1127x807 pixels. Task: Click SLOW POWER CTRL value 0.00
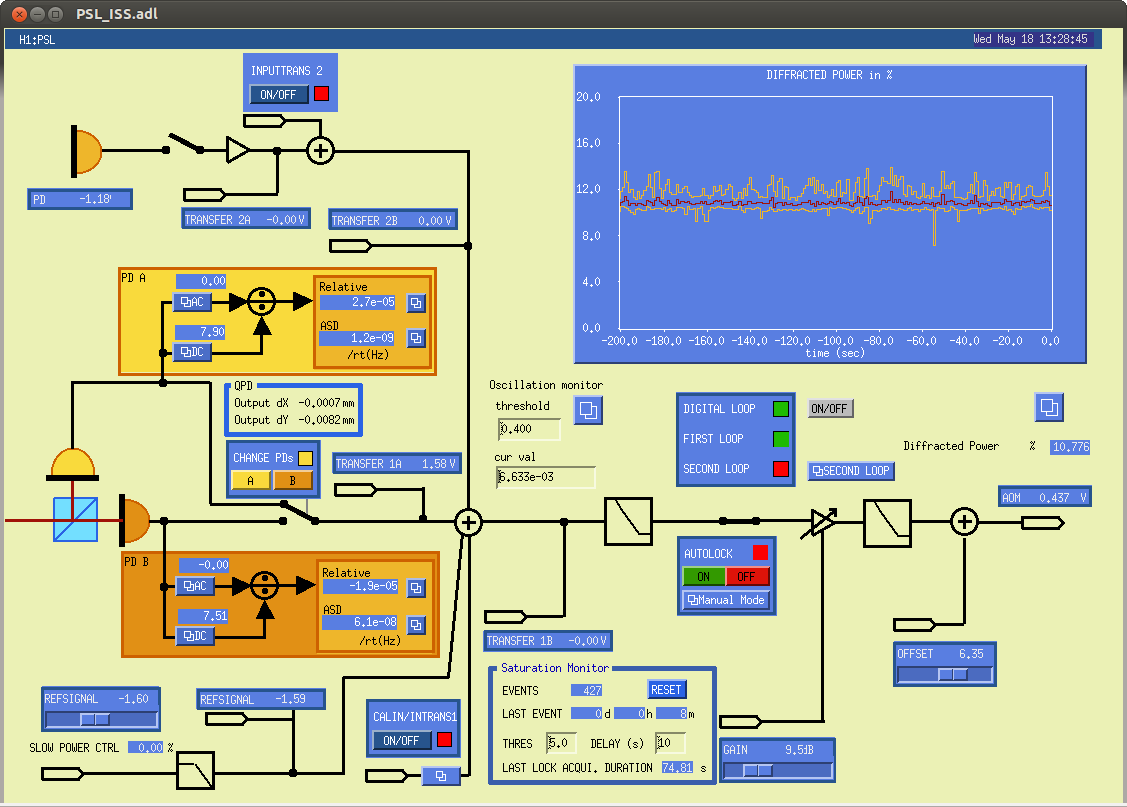tap(146, 748)
